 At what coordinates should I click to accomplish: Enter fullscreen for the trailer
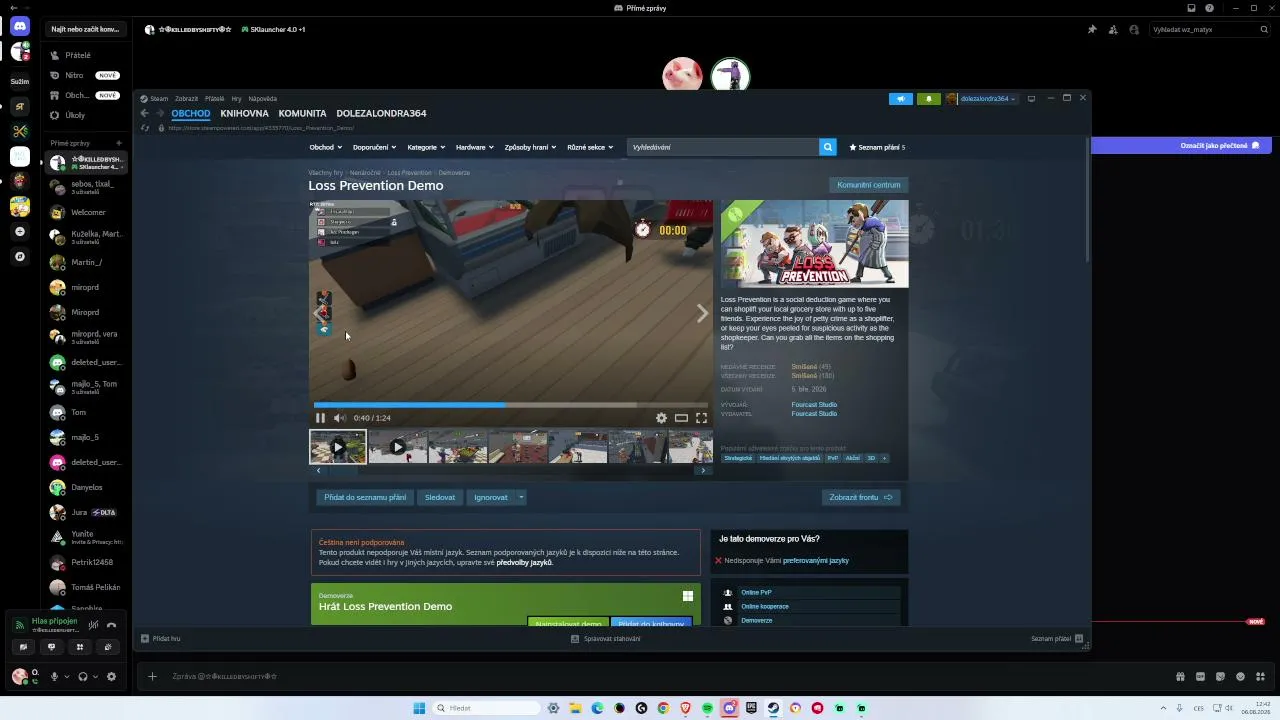click(701, 418)
